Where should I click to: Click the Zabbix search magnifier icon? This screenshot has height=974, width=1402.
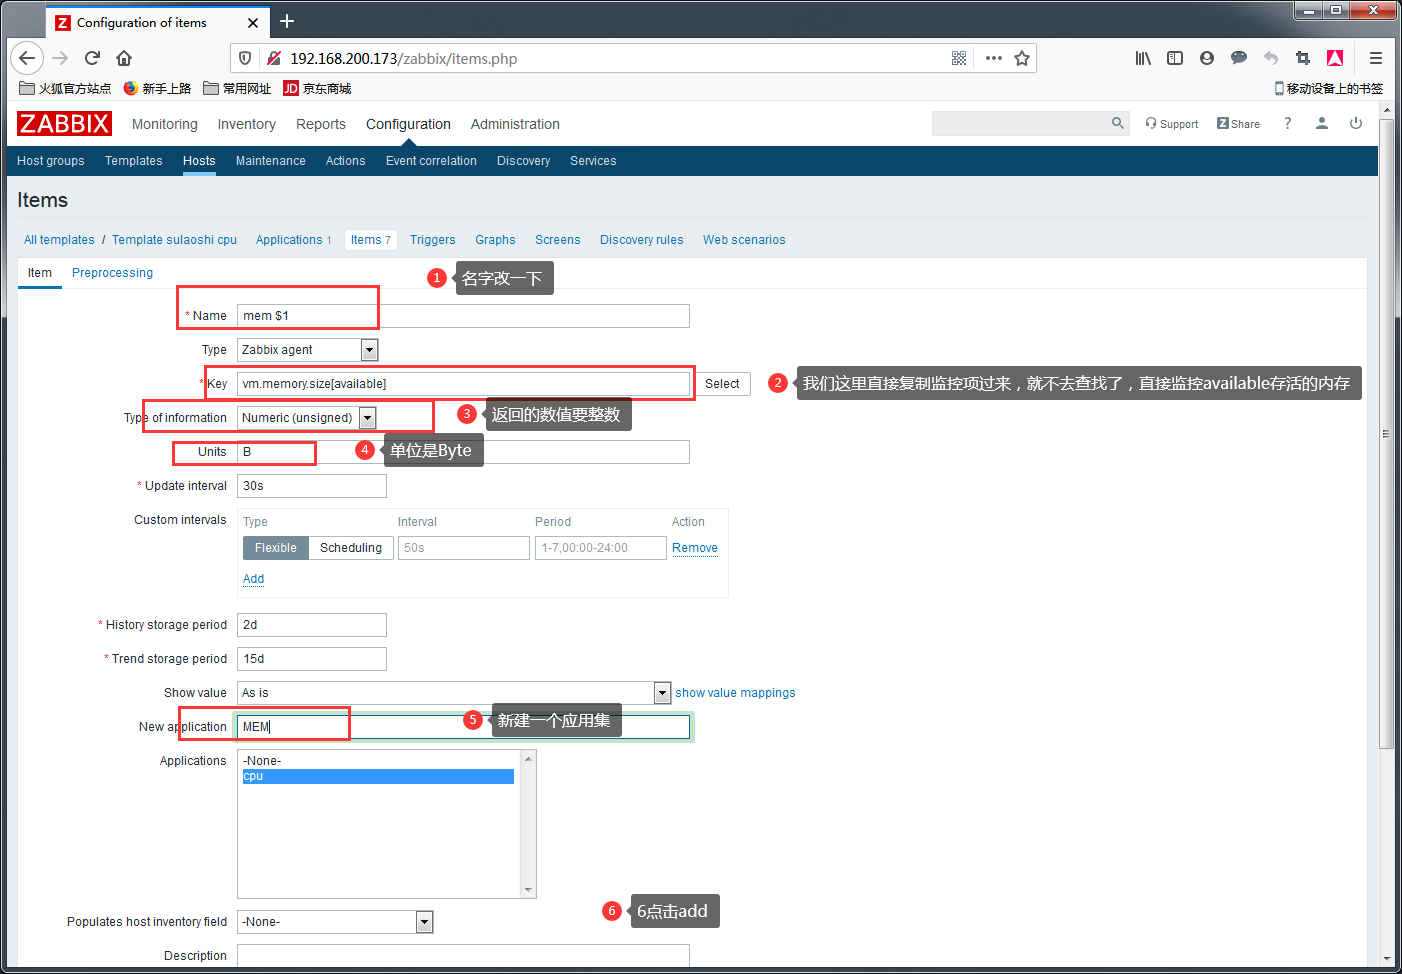[1118, 123]
